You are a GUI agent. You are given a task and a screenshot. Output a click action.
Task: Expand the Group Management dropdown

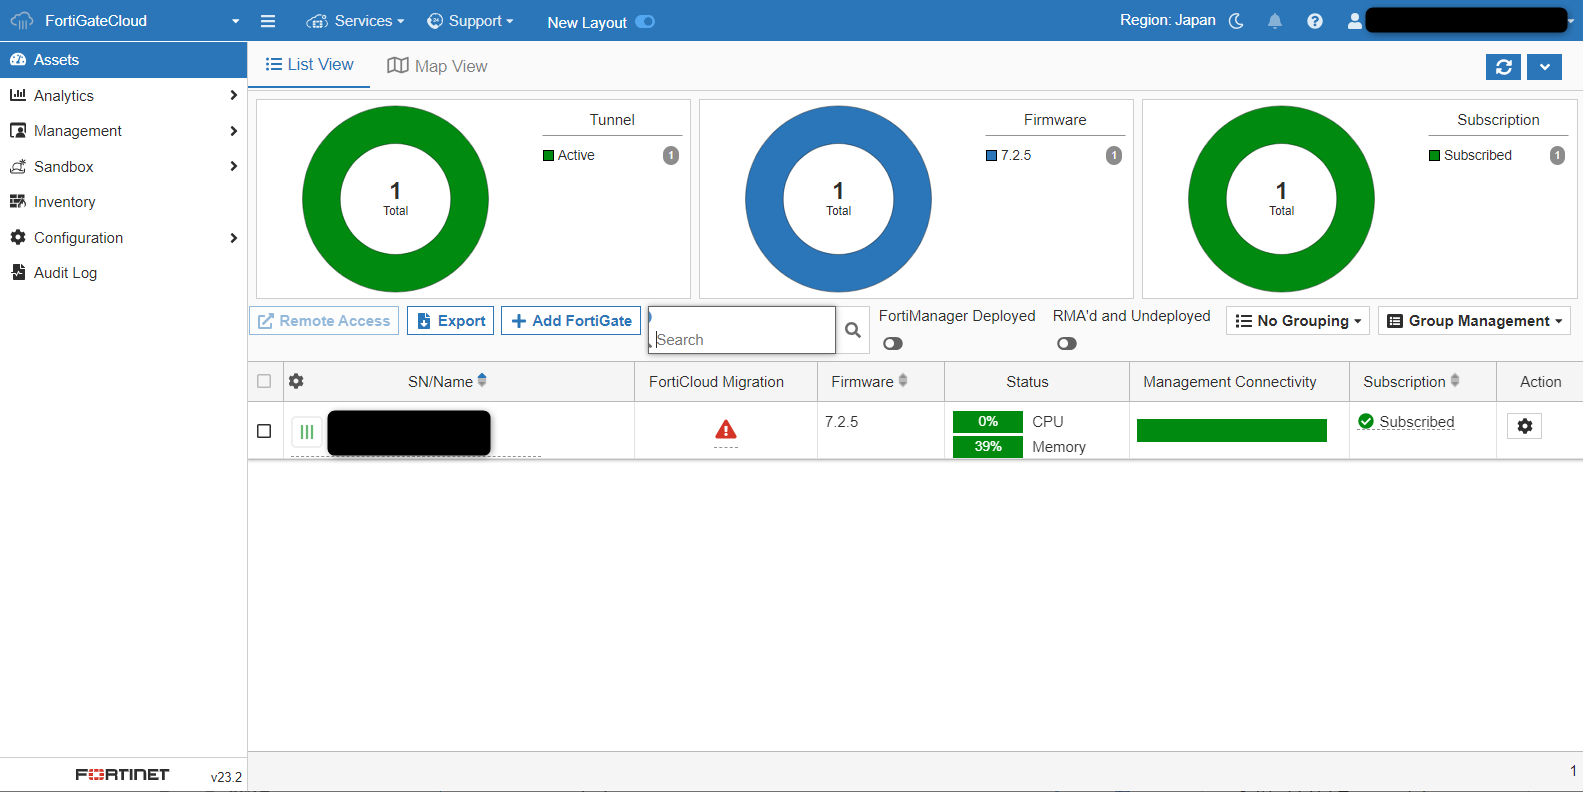[1474, 321]
